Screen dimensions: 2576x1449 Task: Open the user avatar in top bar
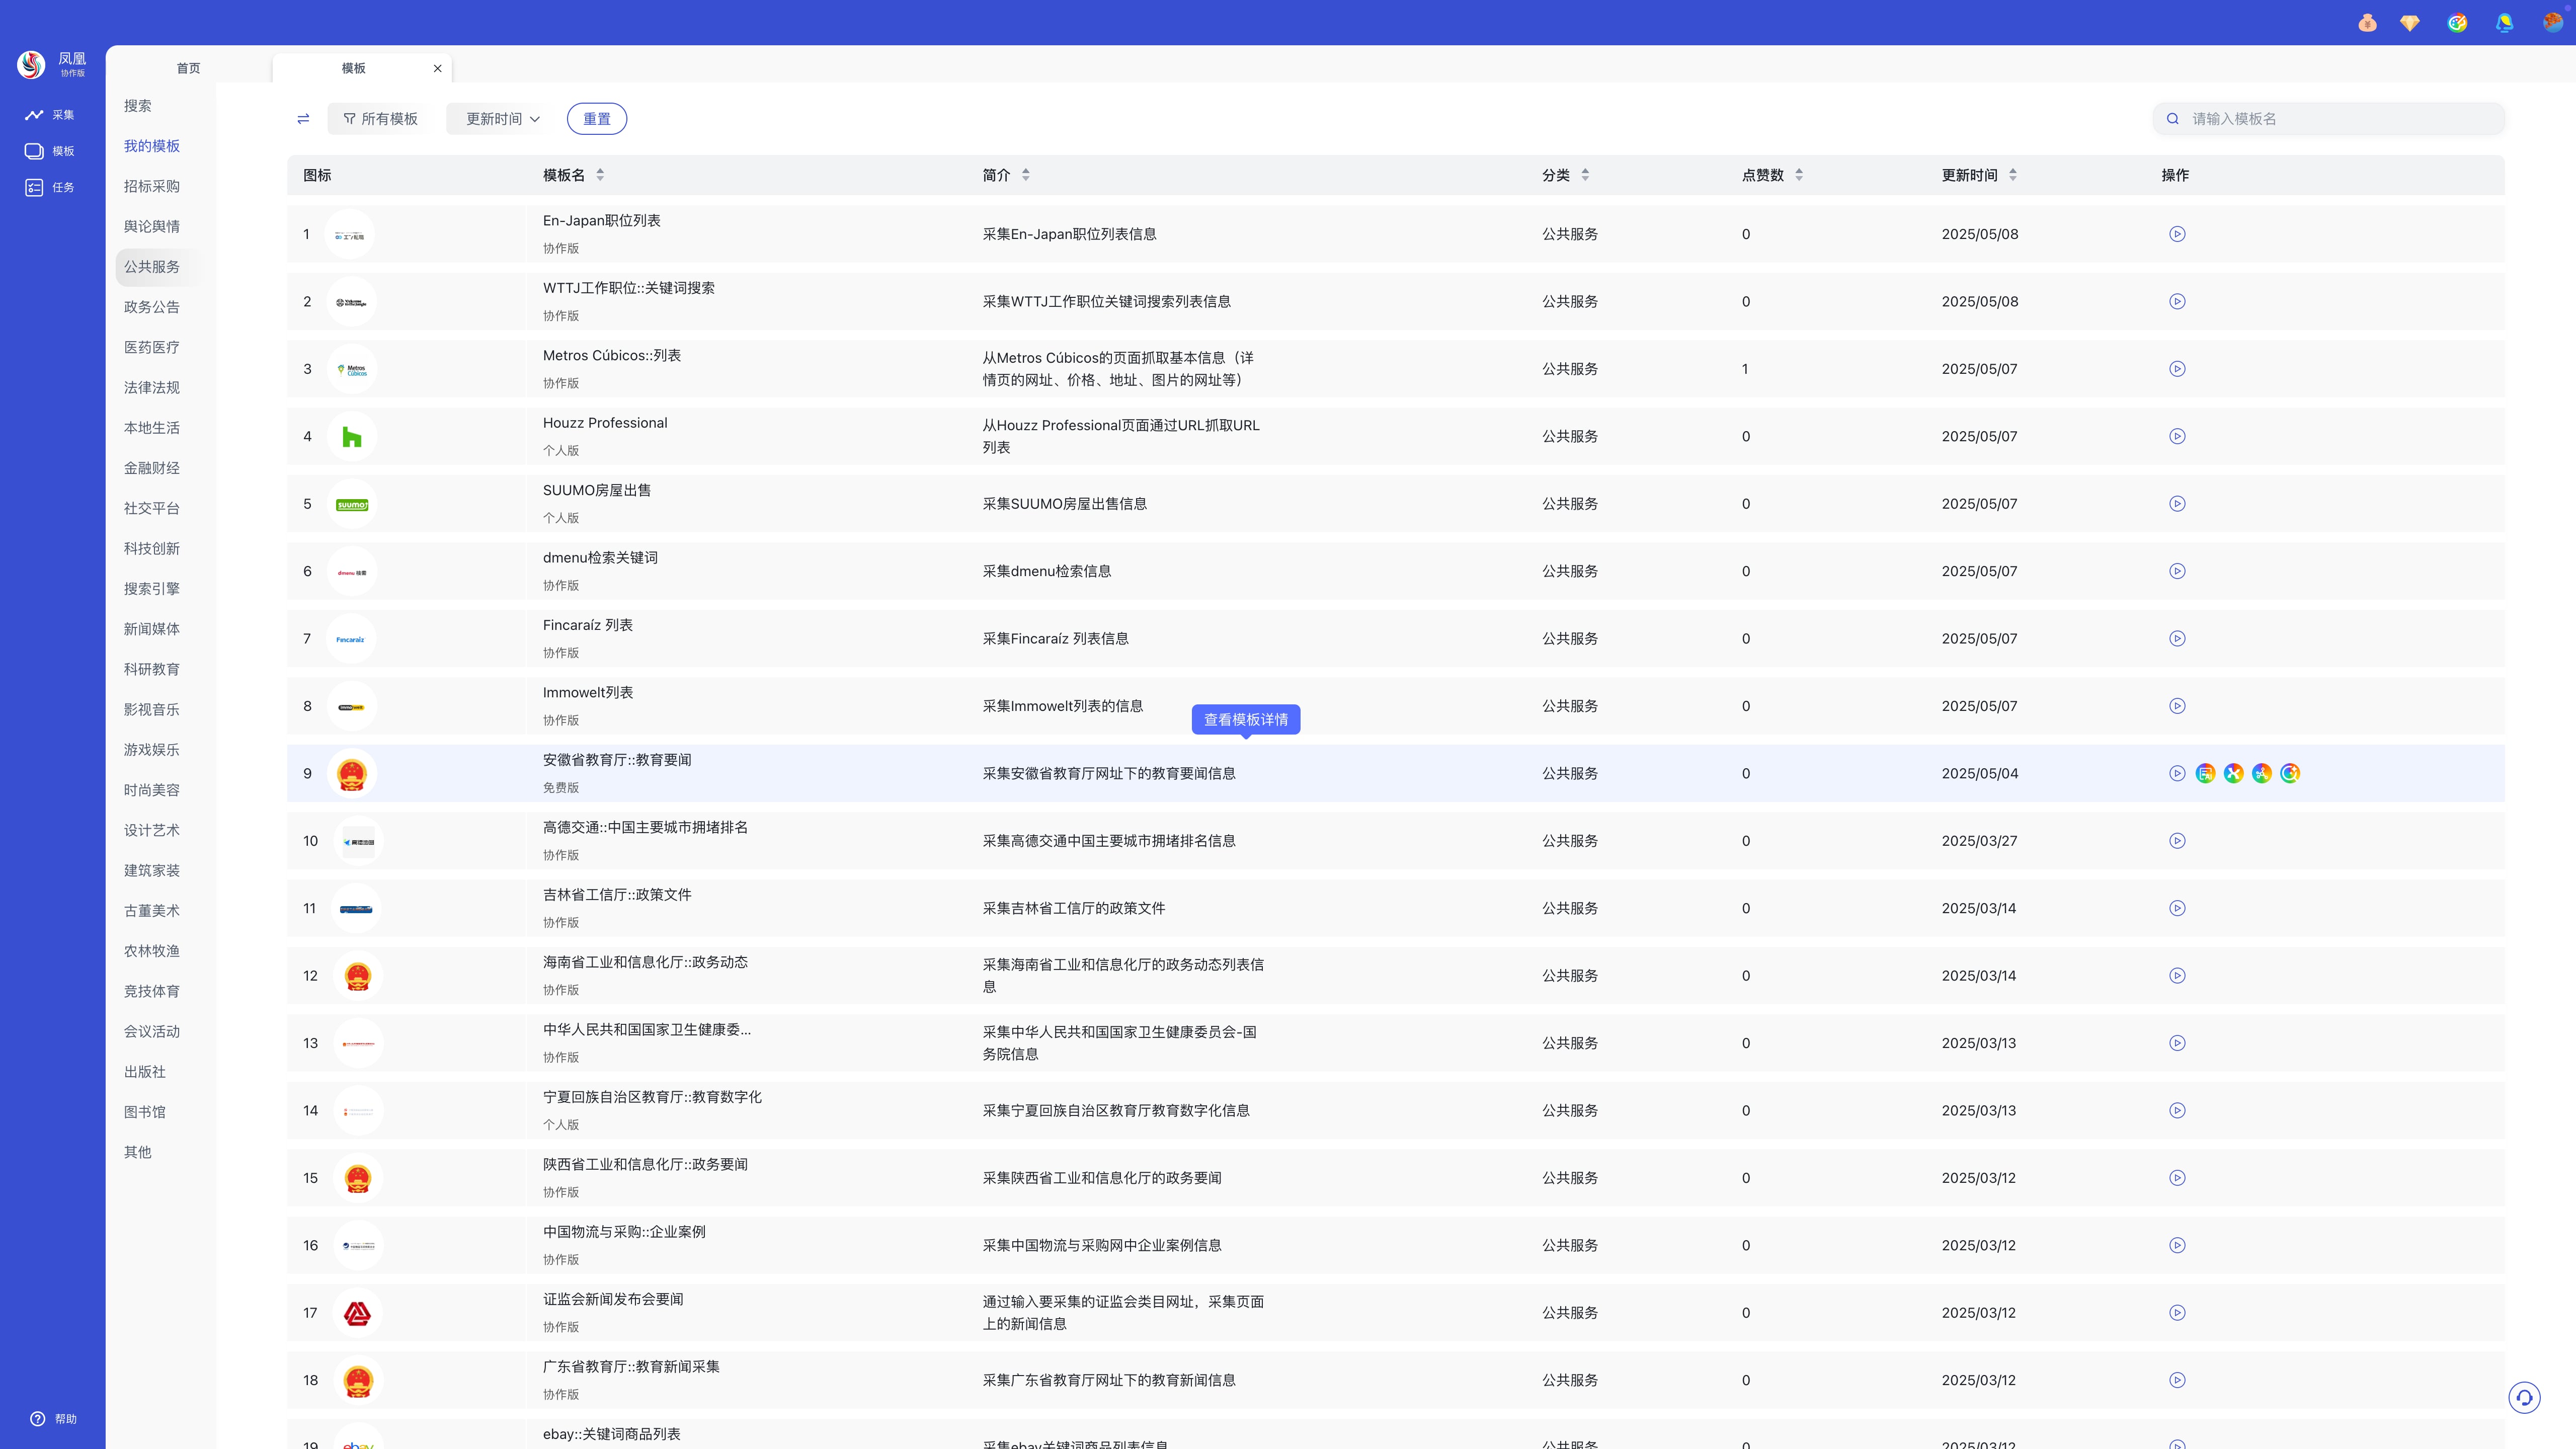click(2552, 22)
